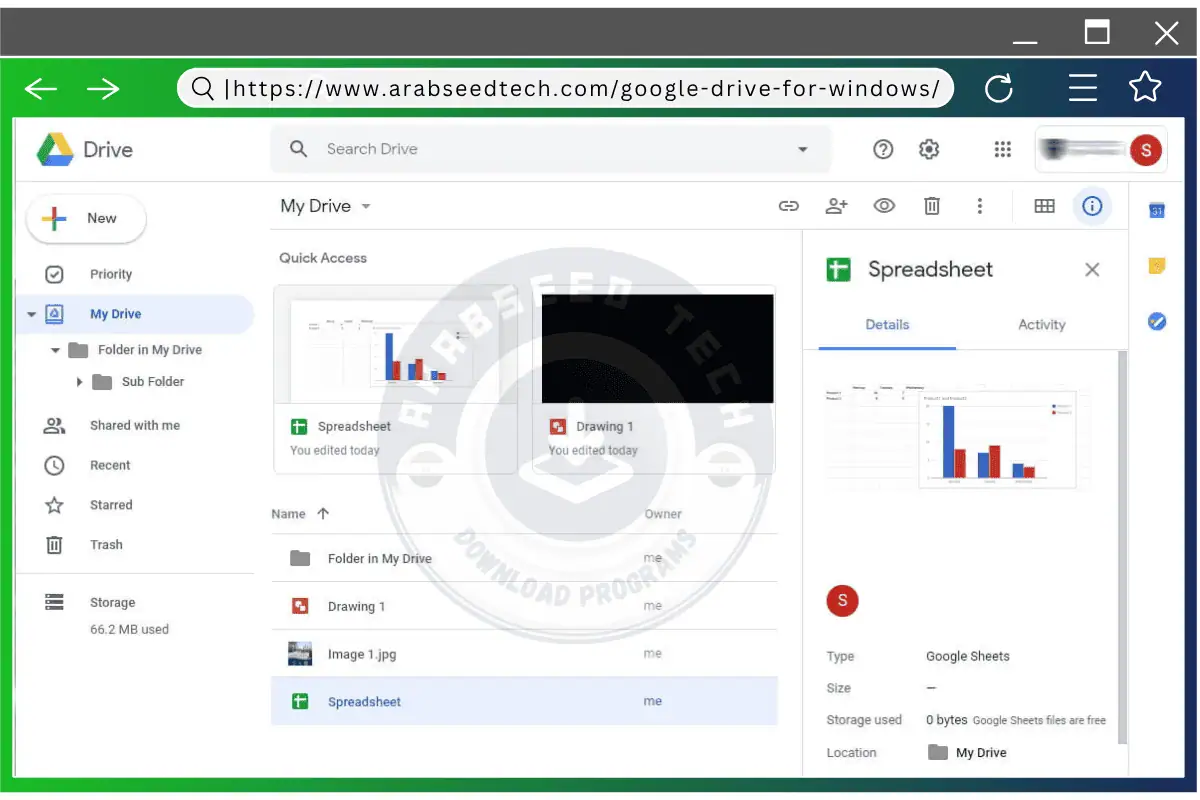Viewport: 1200px width, 800px height.
Task: Click the Remove trash icon in toolbar
Action: click(x=931, y=206)
